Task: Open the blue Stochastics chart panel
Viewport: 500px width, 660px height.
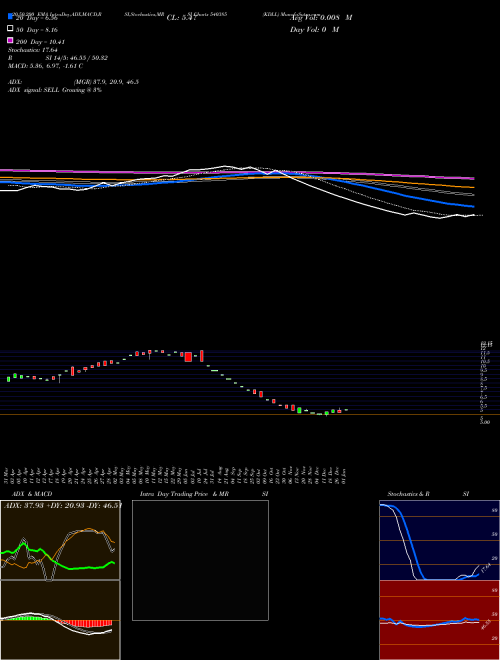Action: [x=439, y=540]
